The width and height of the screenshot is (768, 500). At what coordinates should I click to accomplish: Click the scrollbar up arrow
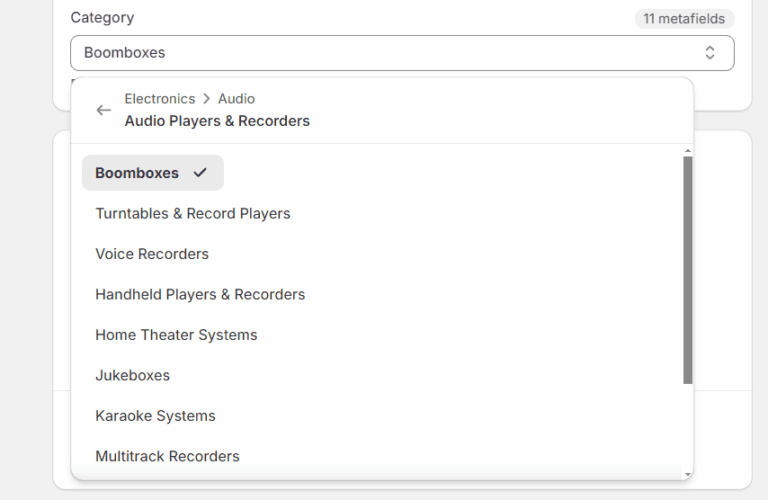687,151
